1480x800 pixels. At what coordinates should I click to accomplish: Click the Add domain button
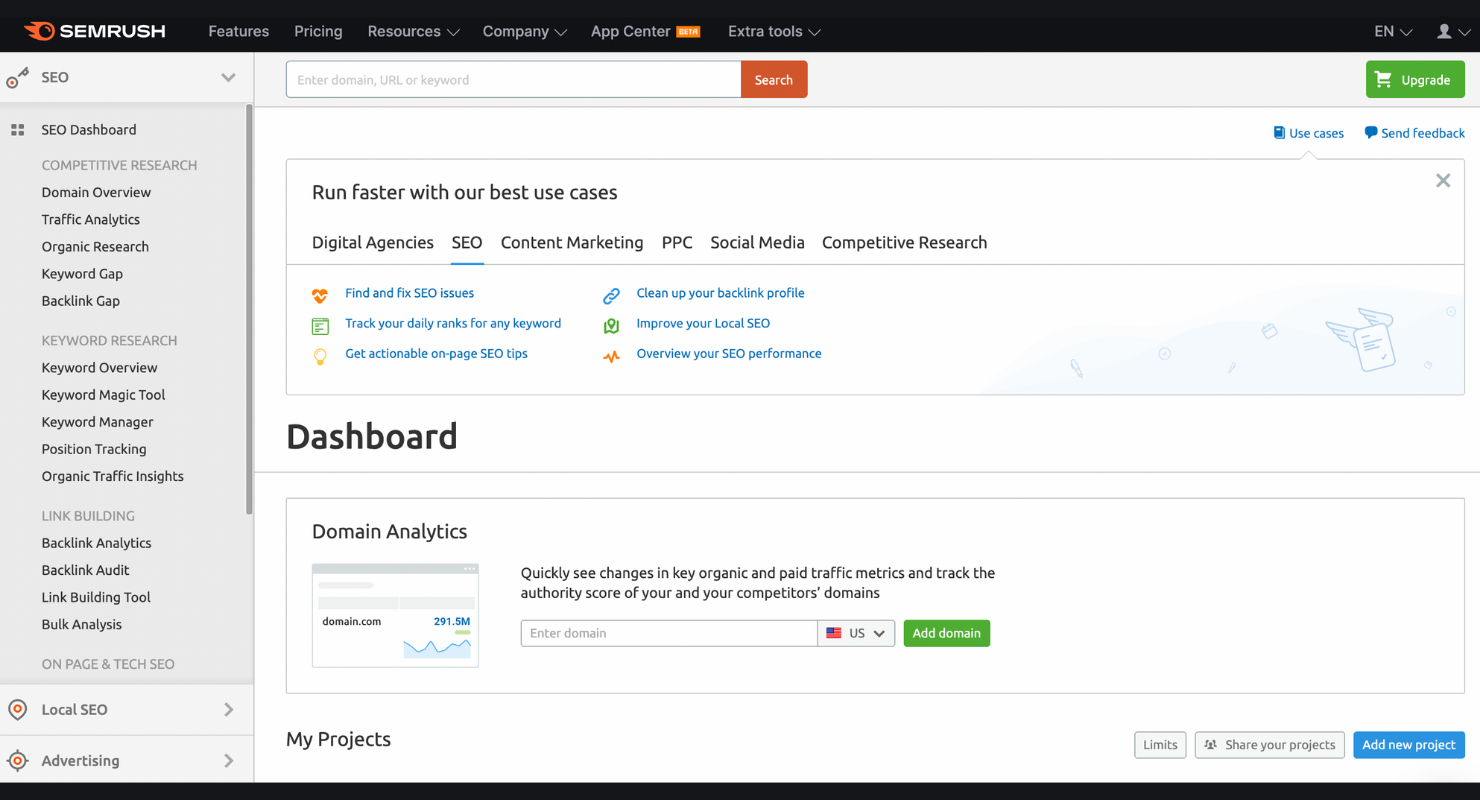pos(947,633)
